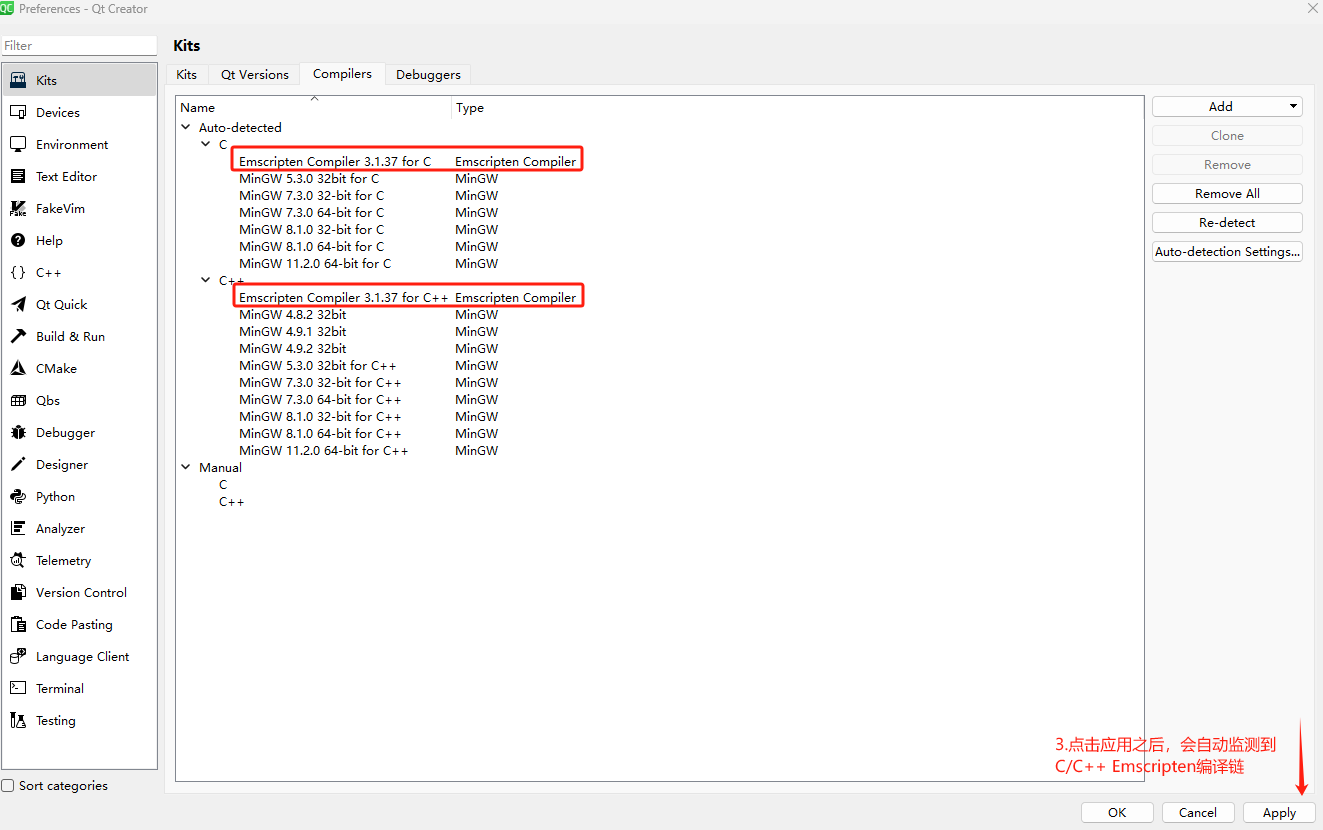The height and width of the screenshot is (830, 1323).
Task: Switch to the Compilers tab
Action: tap(342, 74)
